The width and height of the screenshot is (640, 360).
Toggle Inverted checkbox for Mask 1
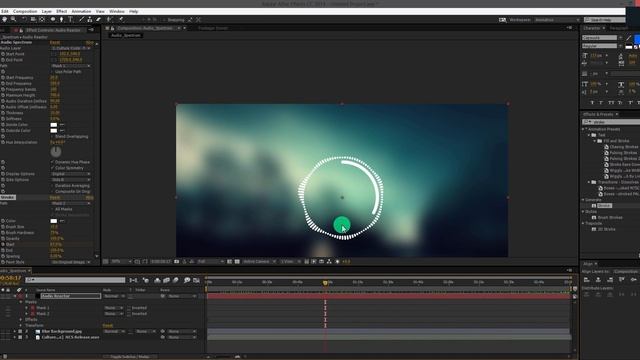129,308
